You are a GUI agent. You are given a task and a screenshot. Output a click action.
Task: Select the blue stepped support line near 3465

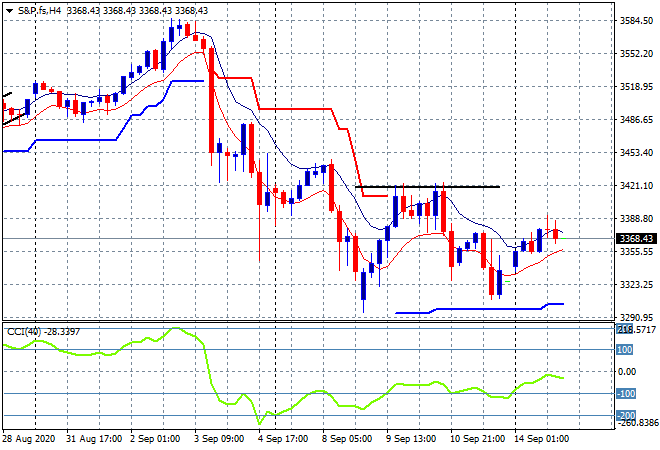[x=76, y=140]
